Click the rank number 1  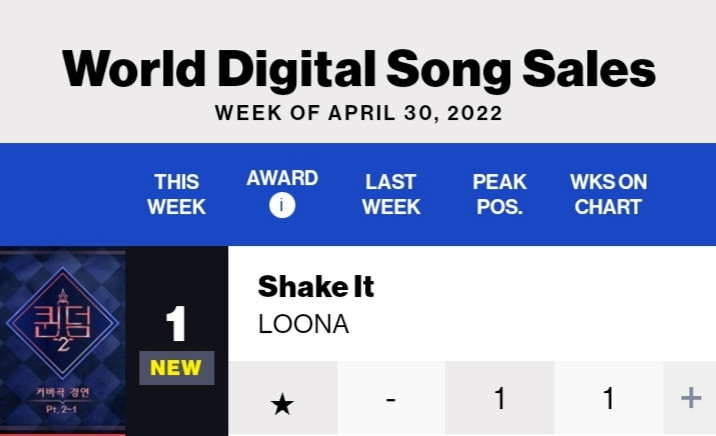tap(176, 324)
